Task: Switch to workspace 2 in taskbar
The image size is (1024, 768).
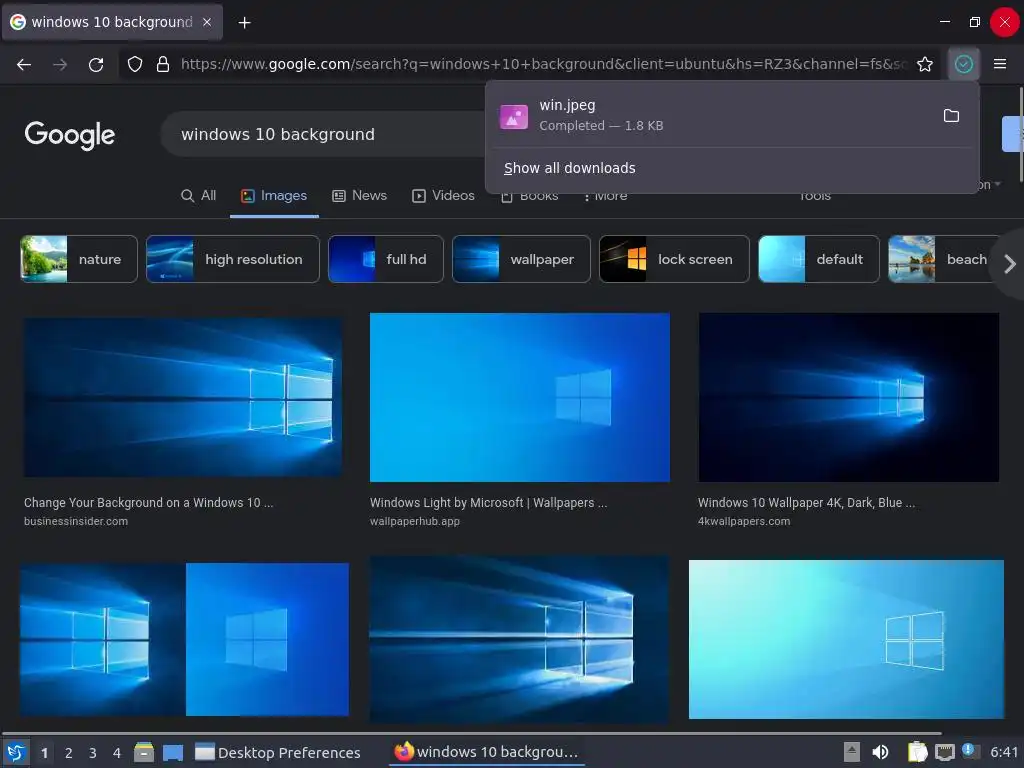Action: click(x=69, y=753)
